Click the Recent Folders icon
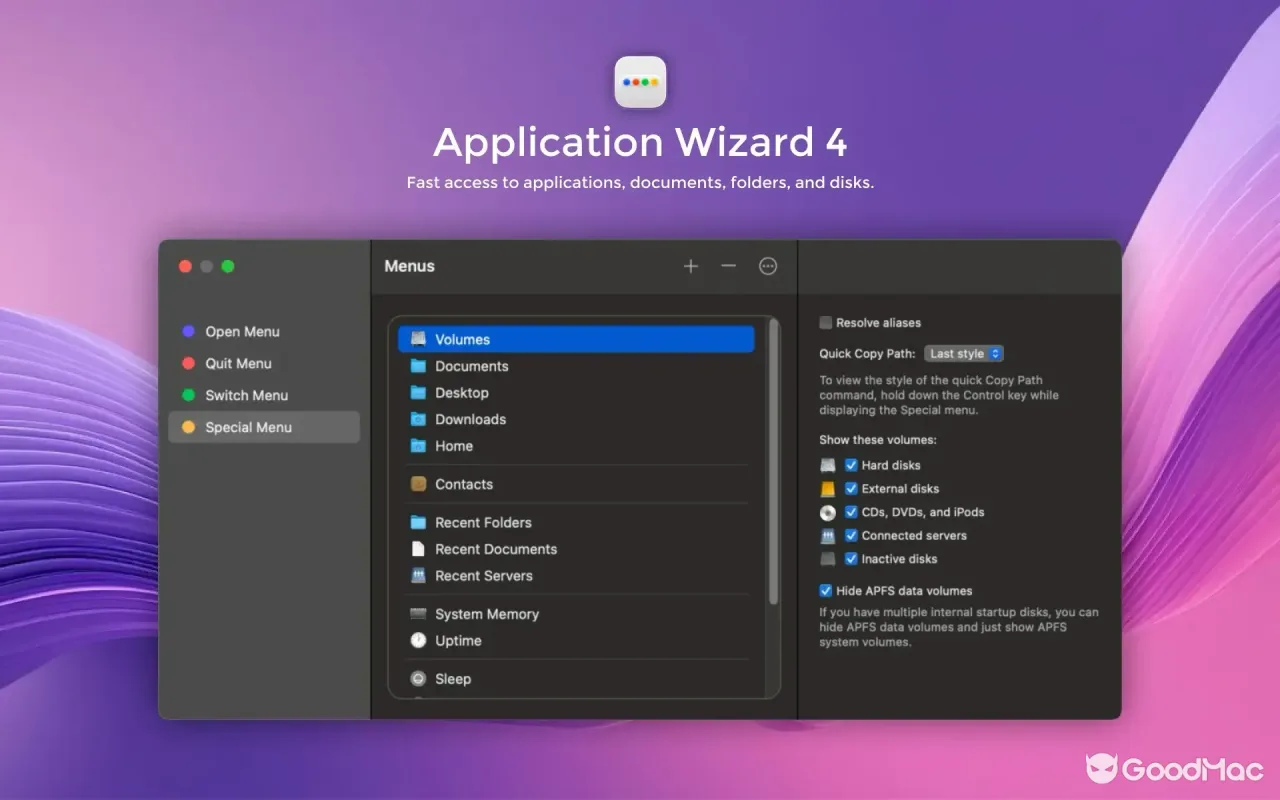 418,522
